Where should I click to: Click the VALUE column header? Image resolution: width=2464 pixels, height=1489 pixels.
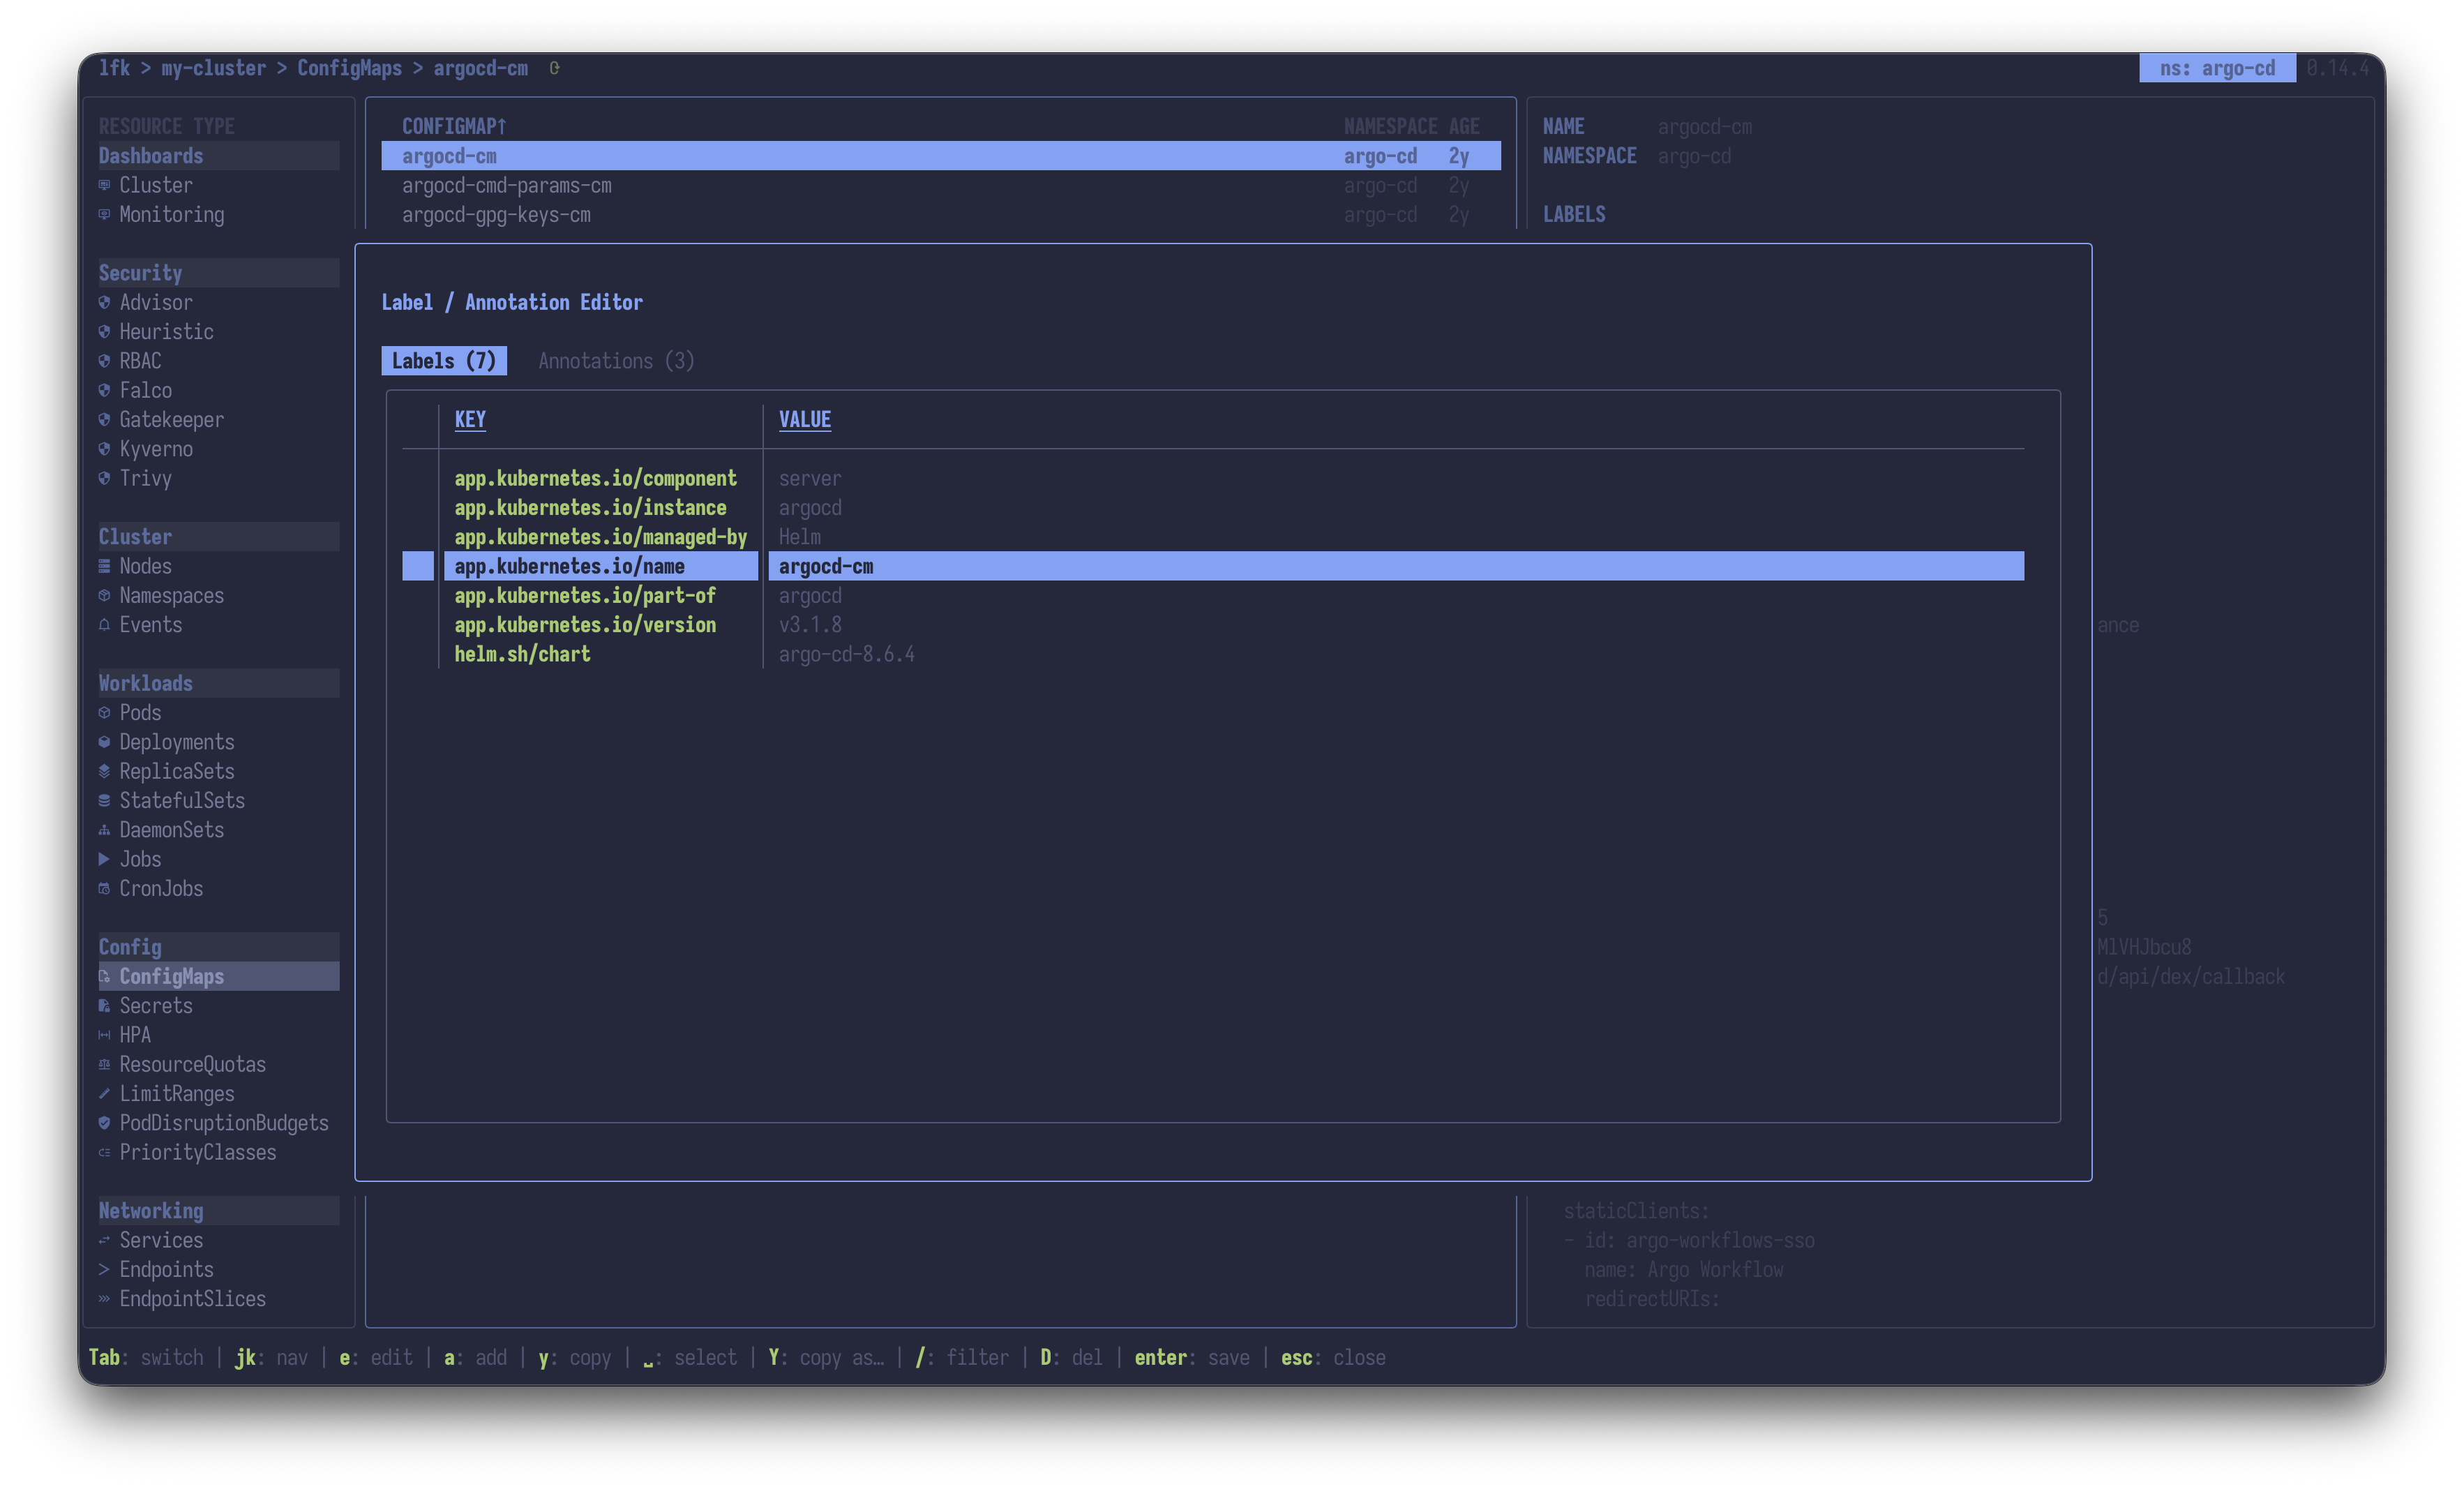point(805,419)
